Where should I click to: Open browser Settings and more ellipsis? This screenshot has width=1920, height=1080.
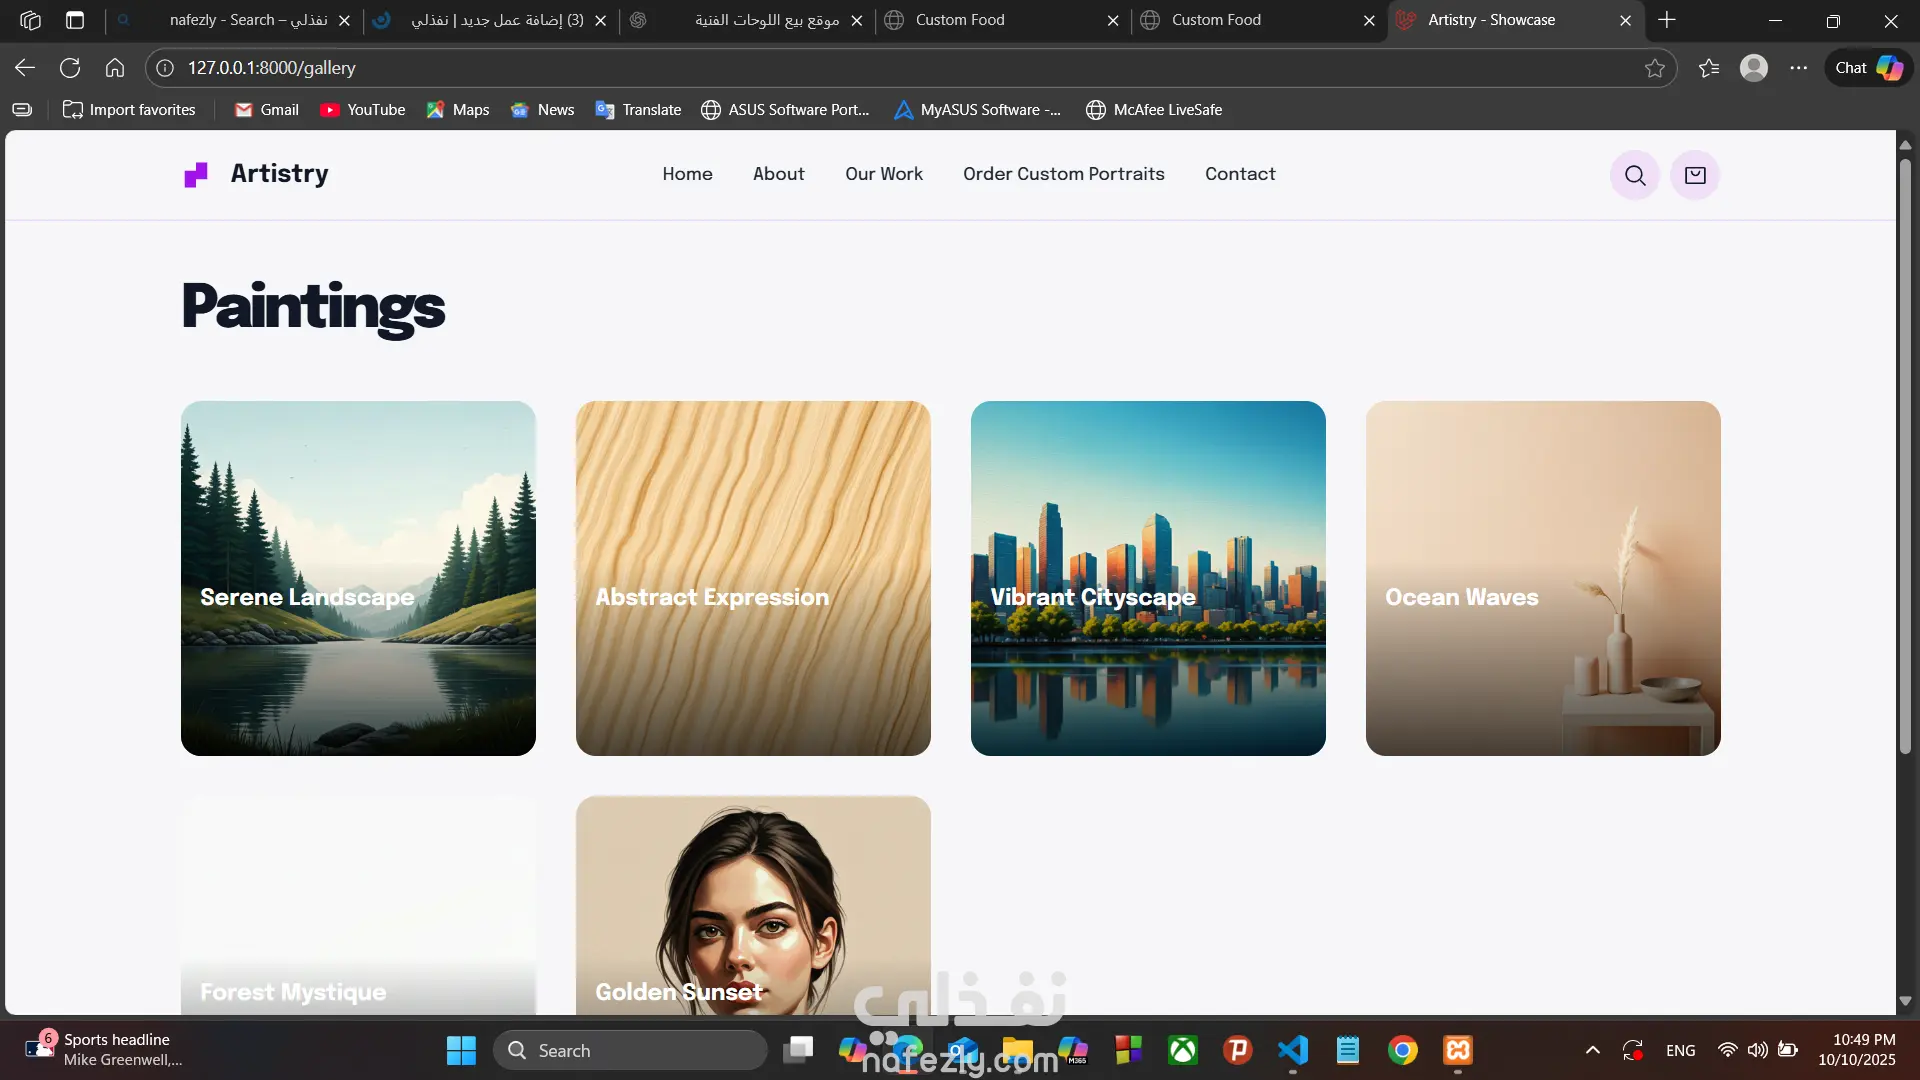tap(1798, 68)
